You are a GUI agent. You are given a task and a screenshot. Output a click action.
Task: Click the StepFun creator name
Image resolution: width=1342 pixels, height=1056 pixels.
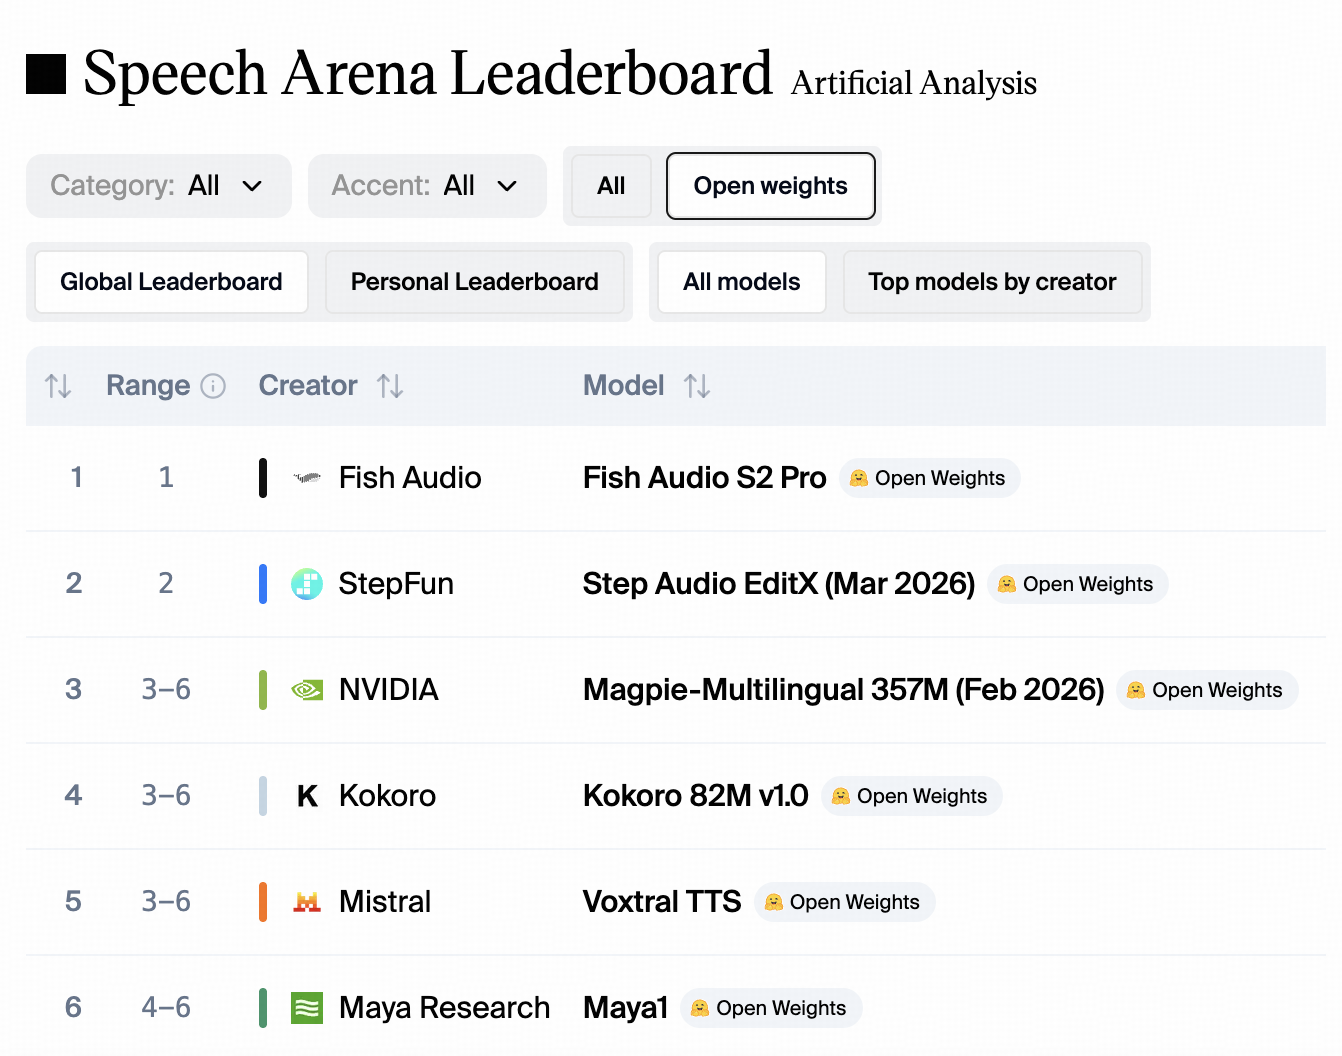(x=396, y=584)
